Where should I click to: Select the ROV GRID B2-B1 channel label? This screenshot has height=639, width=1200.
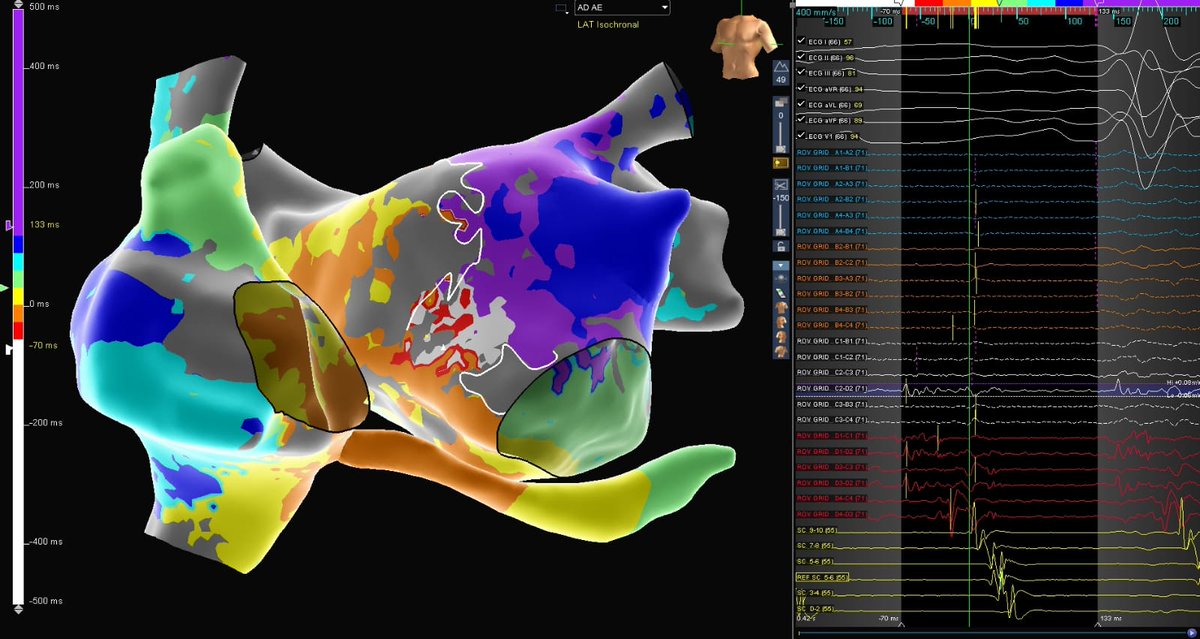(x=832, y=246)
